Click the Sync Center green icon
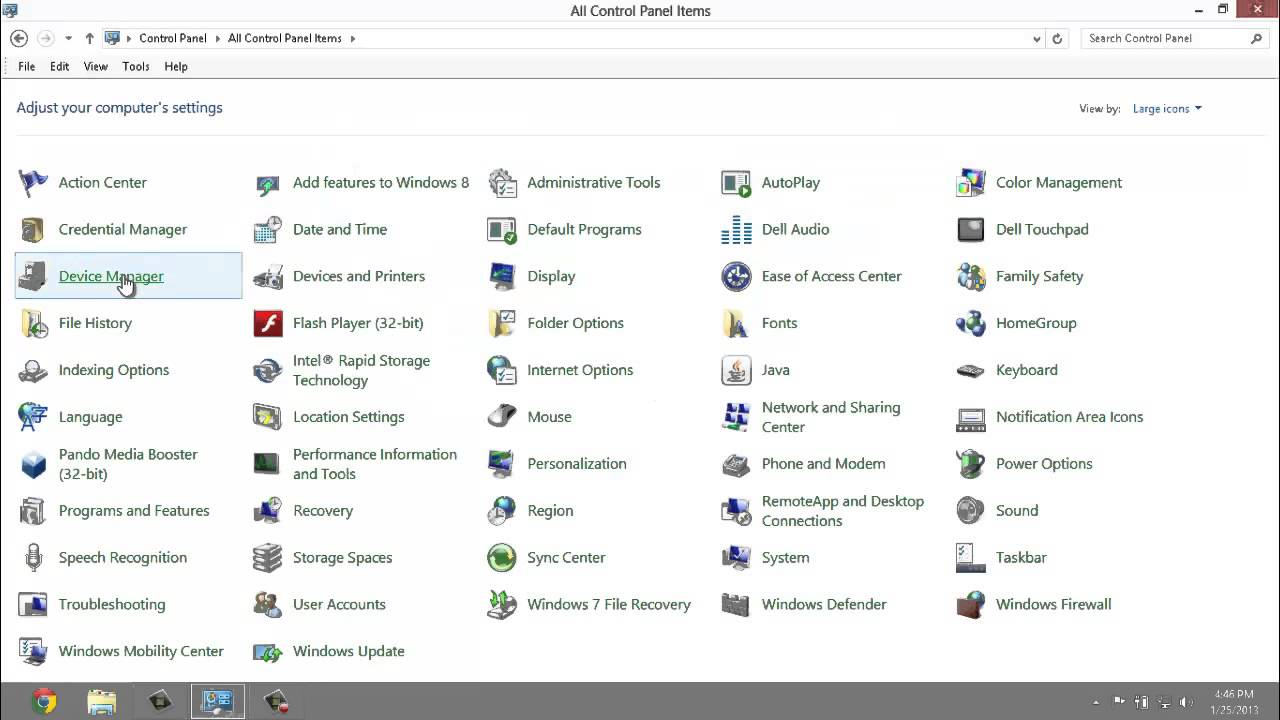The height and width of the screenshot is (720, 1280). click(x=502, y=557)
